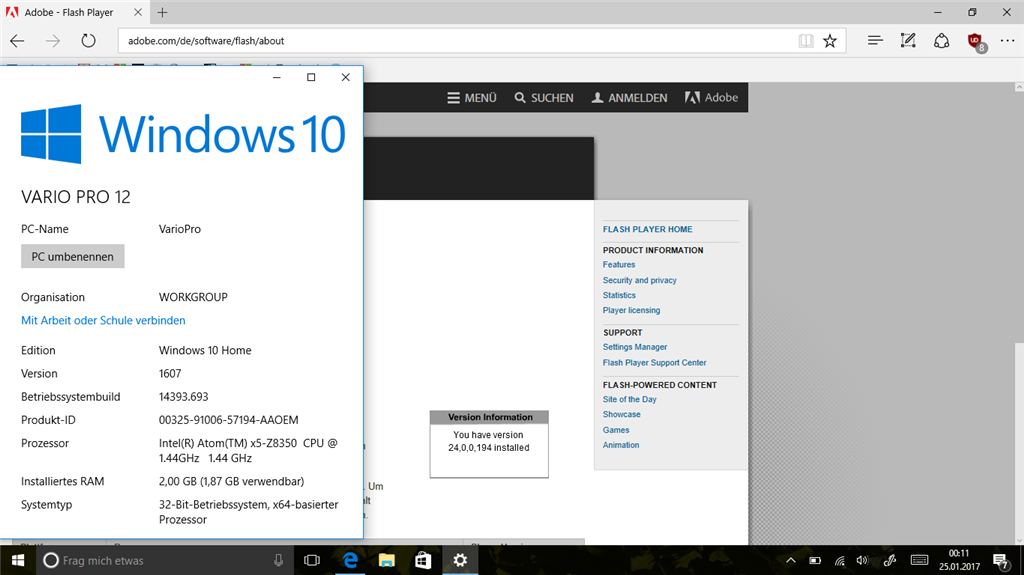This screenshot has width=1024, height=575.
Task: Click the Cortana microphone icon
Action: pos(278,561)
